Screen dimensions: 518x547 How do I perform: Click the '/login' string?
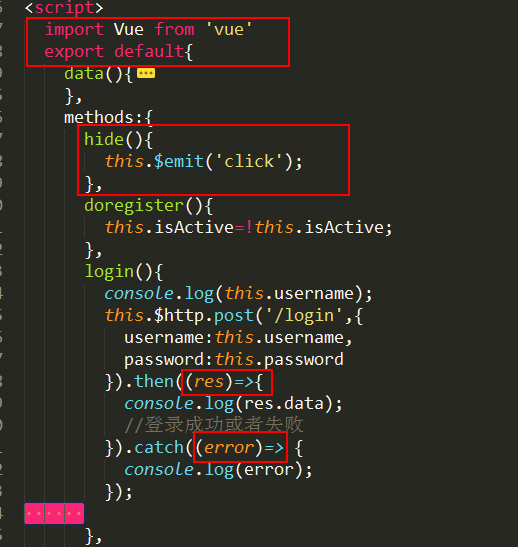[304, 315]
